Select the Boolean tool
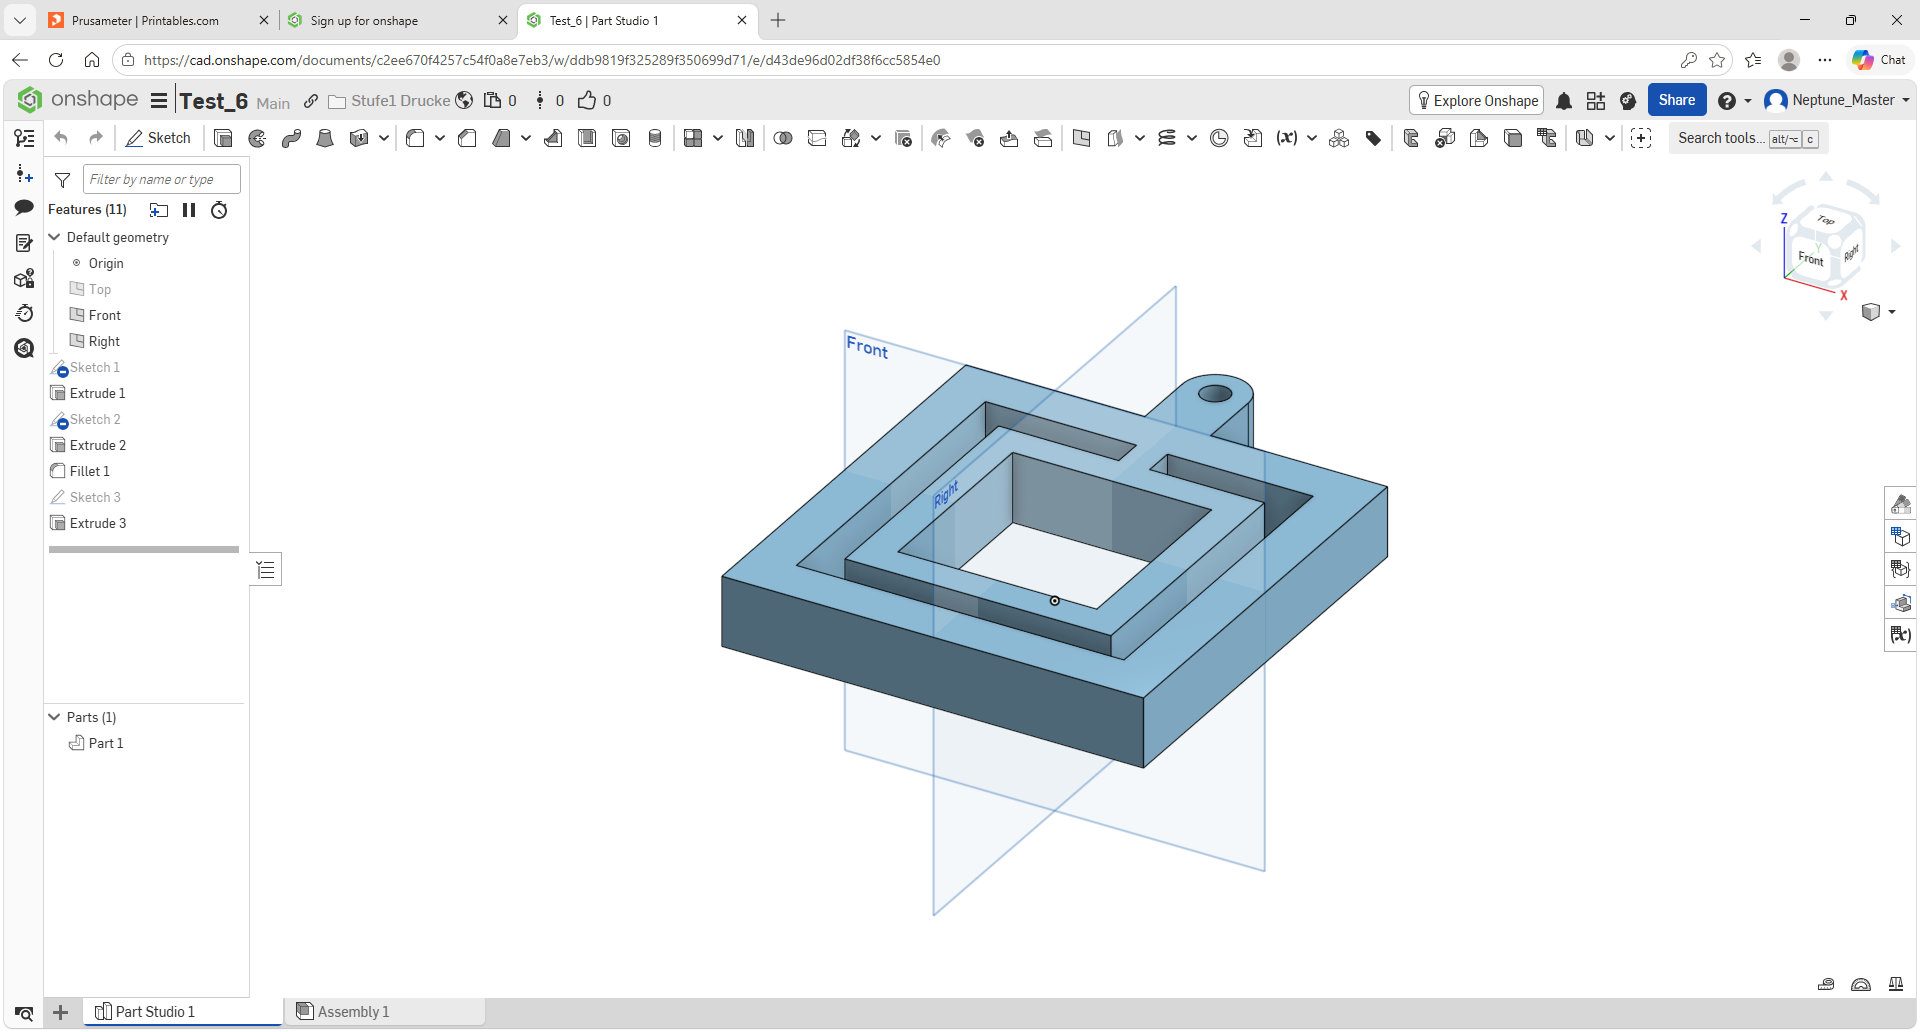 click(783, 138)
